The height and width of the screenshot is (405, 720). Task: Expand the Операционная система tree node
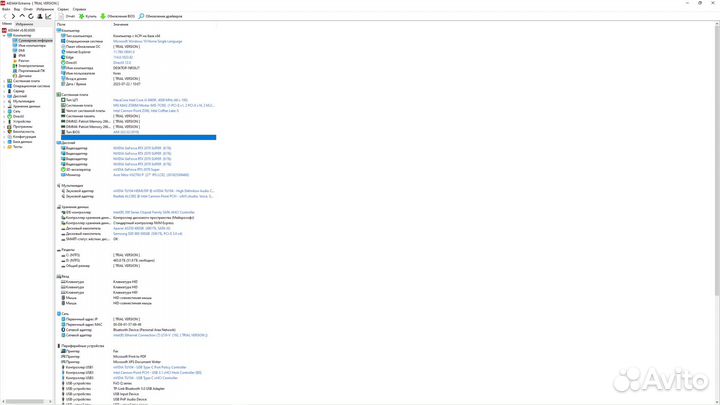click(3, 85)
